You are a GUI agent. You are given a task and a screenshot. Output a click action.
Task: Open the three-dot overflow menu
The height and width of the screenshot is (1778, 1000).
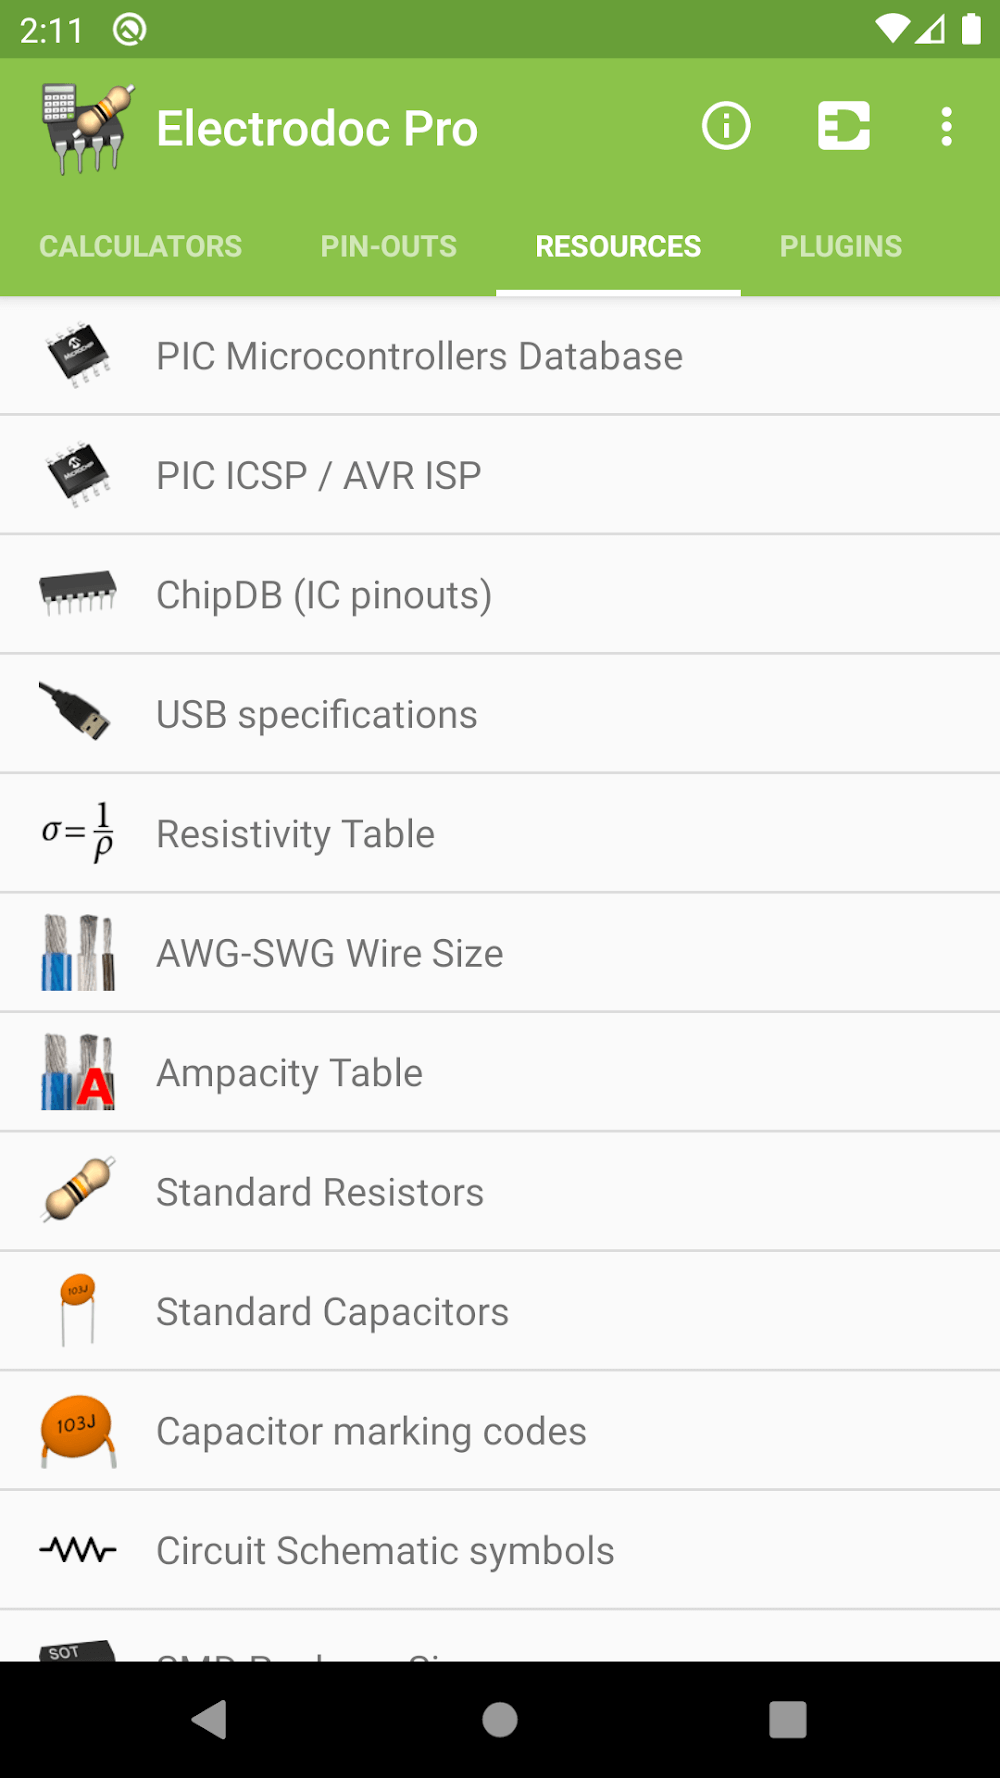coord(946,127)
